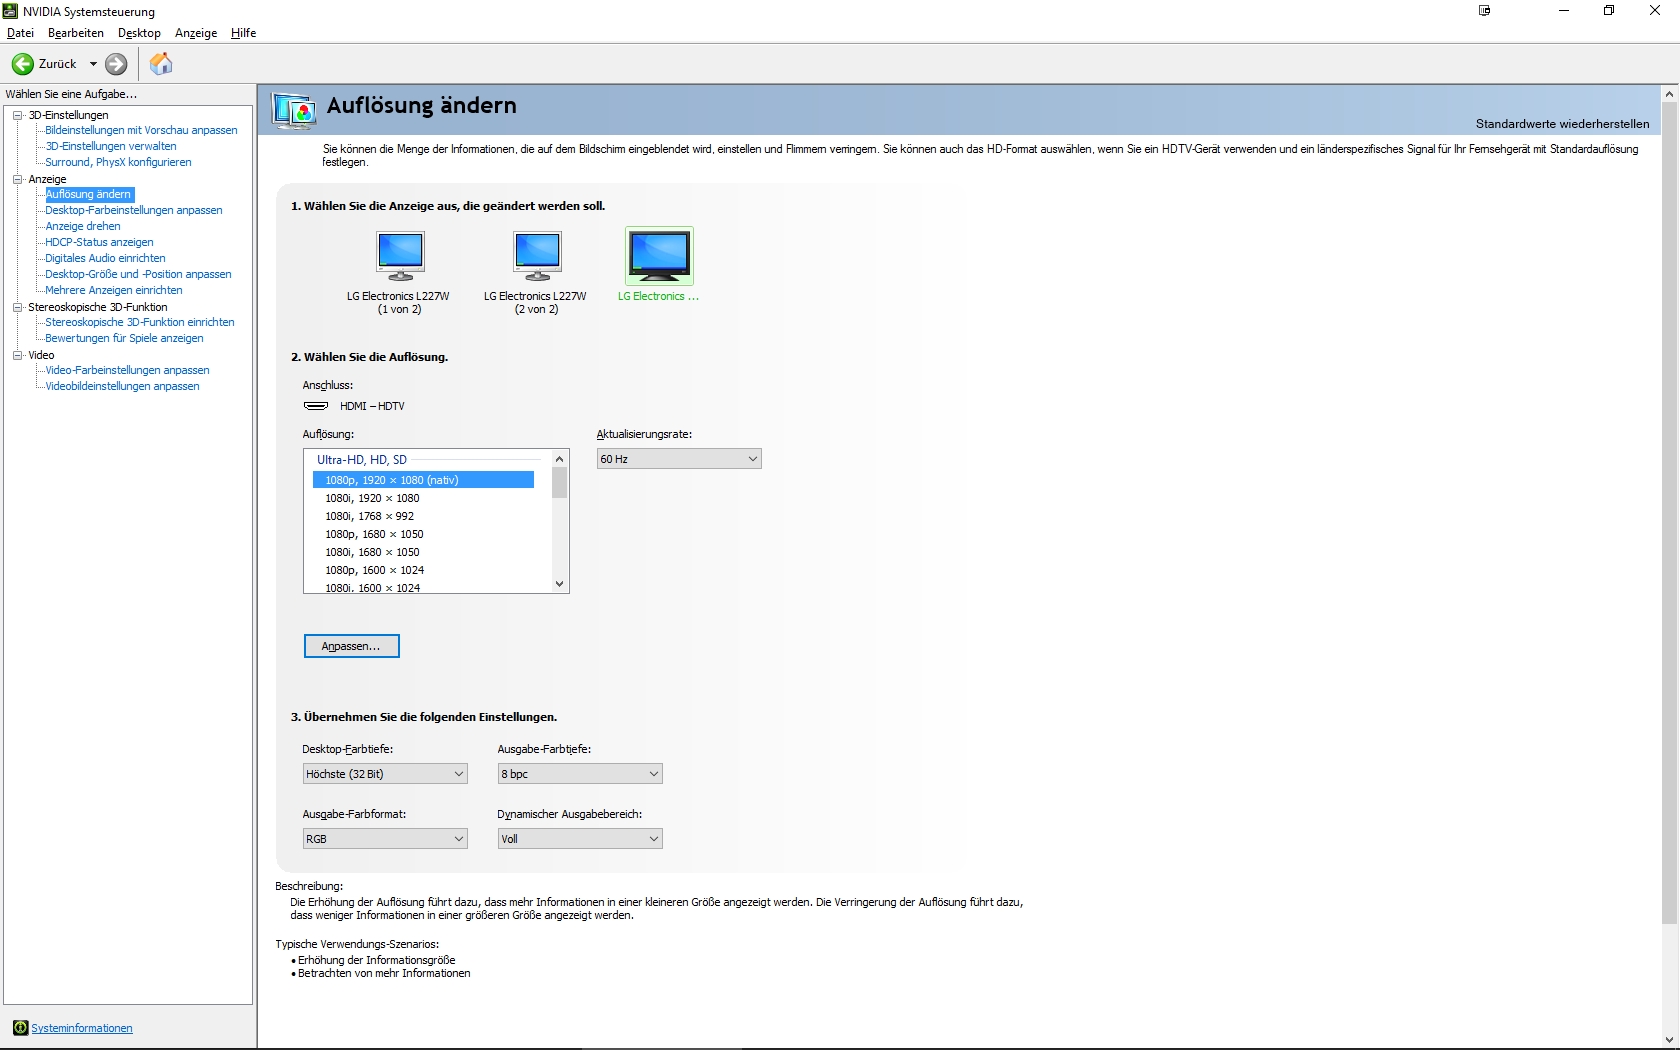Open the Ausgabe-Farbtiefe dropdown
This screenshot has height=1050, width=1680.
point(580,774)
